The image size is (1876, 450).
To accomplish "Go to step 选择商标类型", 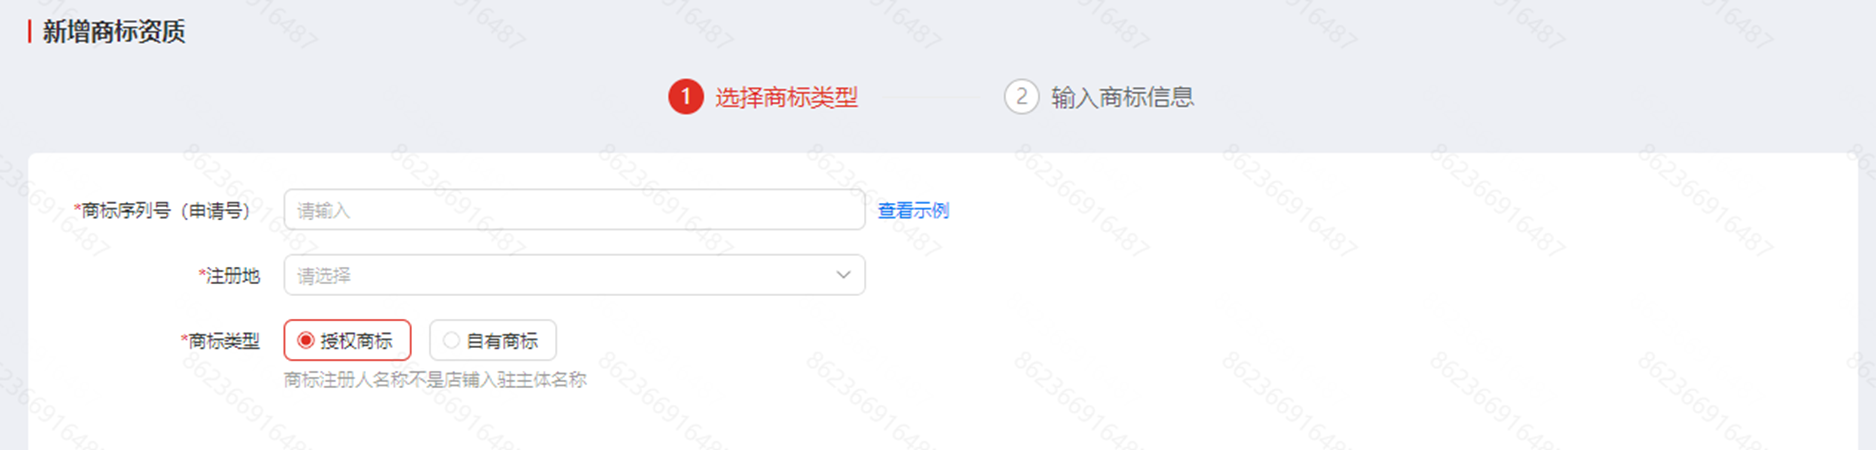I will [x=786, y=97].
